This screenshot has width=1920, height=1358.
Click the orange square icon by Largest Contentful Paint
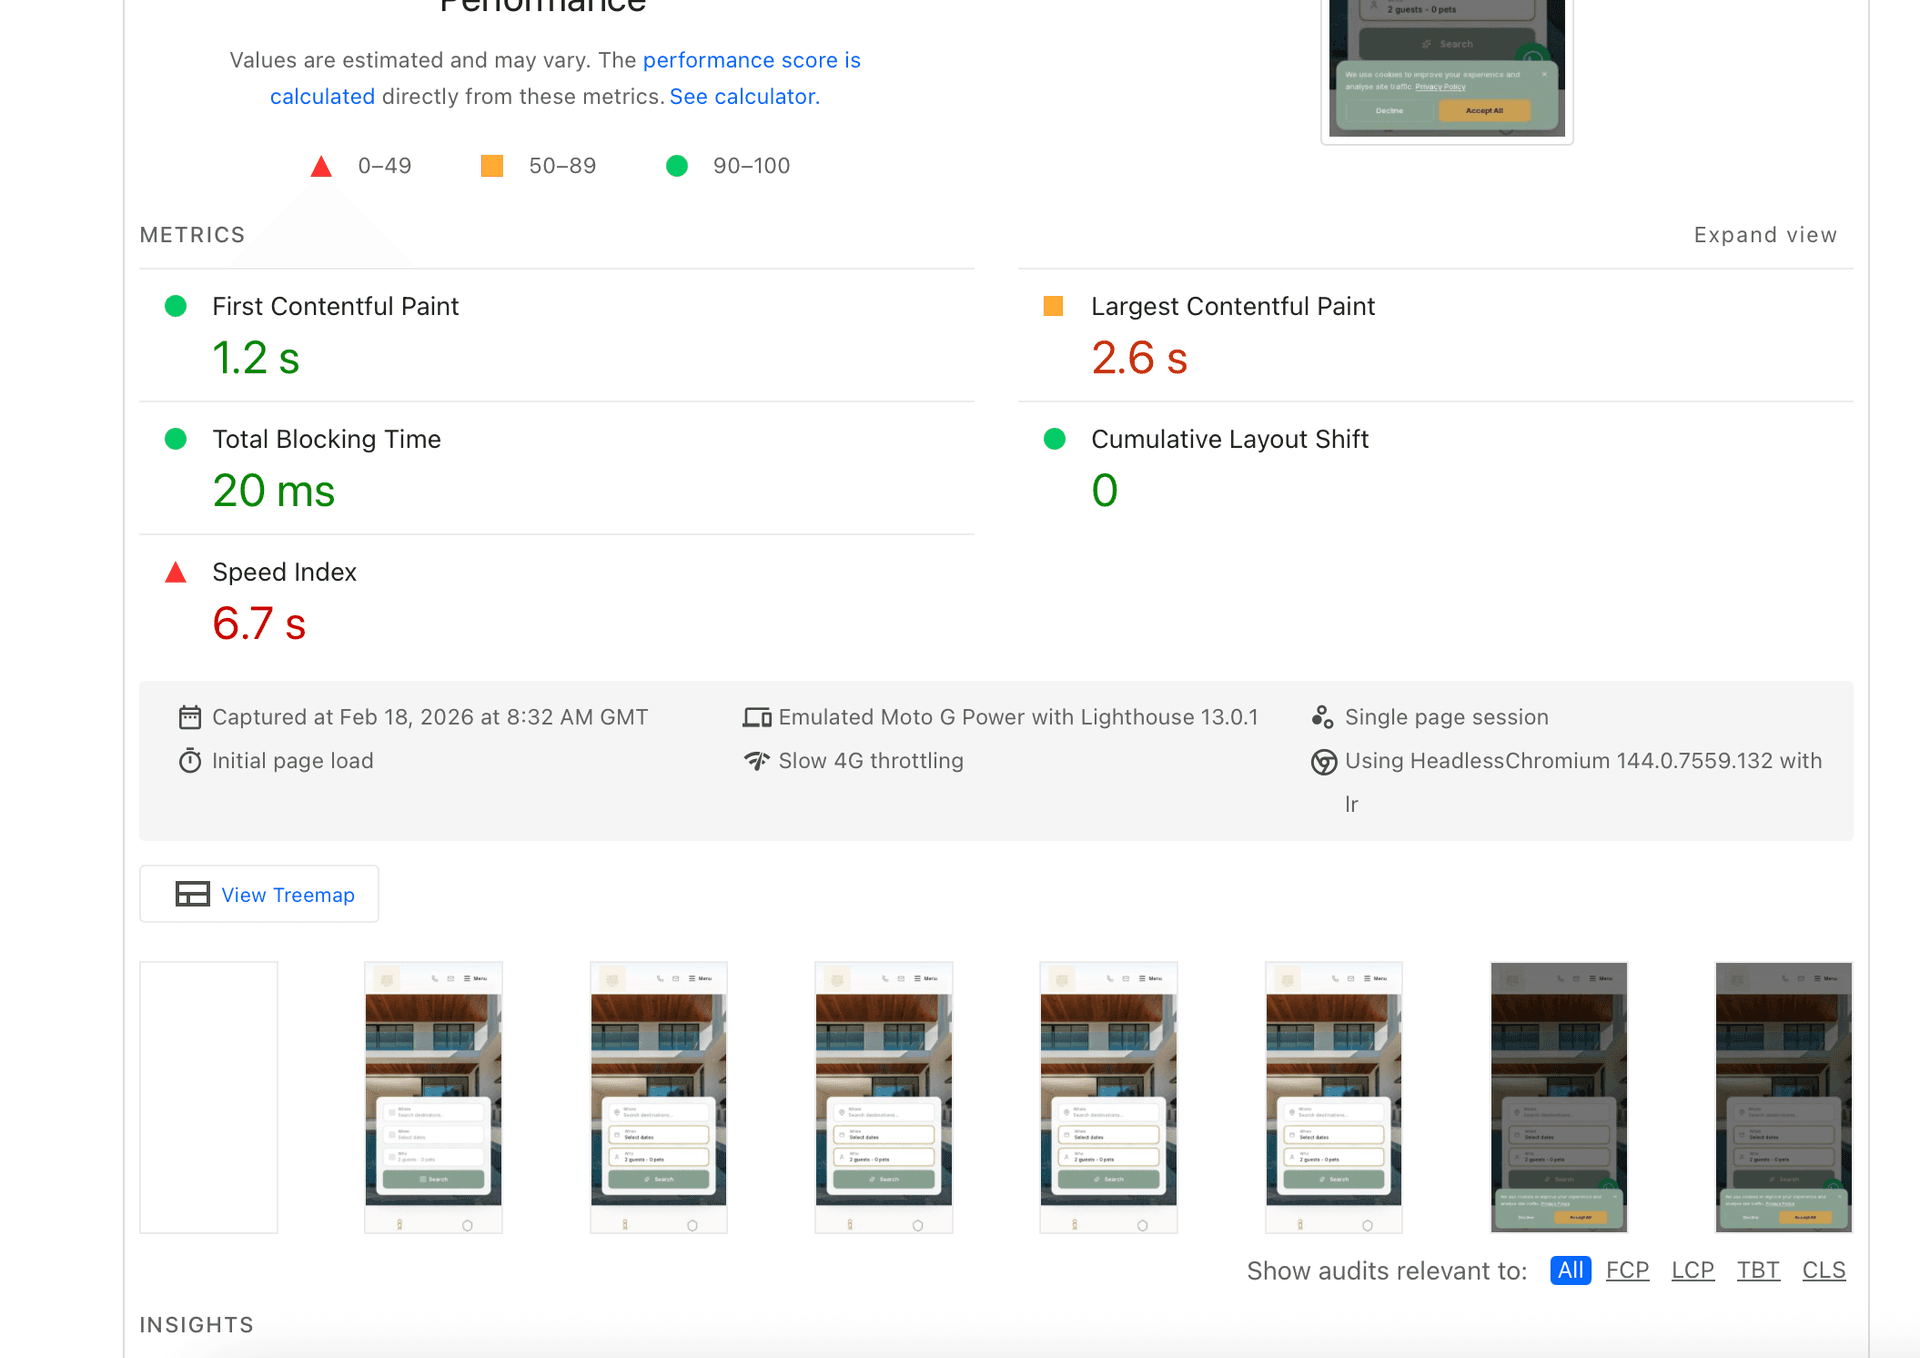coord(1053,306)
